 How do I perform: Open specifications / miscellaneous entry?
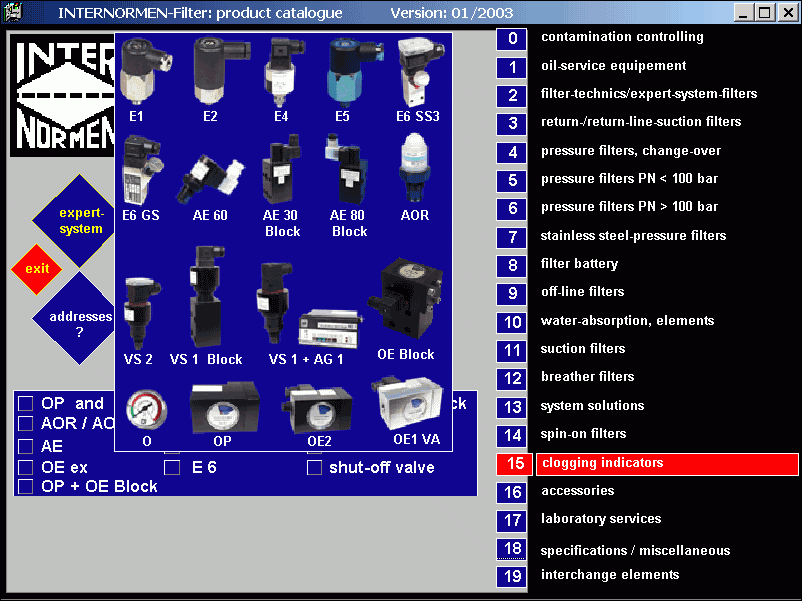(x=635, y=550)
